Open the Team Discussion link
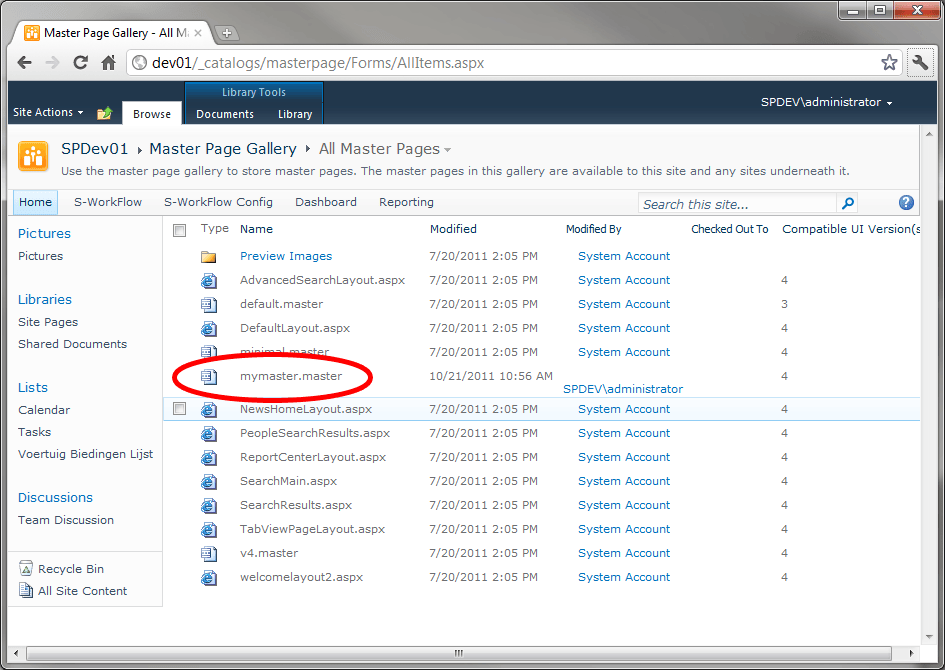The height and width of the screenshot is (670, 945). [x=66, y=520]
